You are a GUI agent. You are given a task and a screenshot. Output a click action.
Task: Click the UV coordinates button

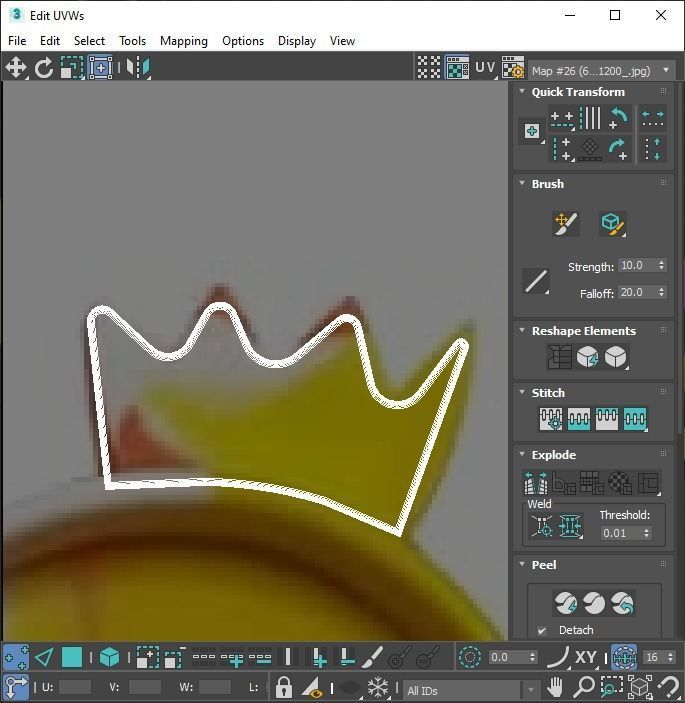[485, 68]
